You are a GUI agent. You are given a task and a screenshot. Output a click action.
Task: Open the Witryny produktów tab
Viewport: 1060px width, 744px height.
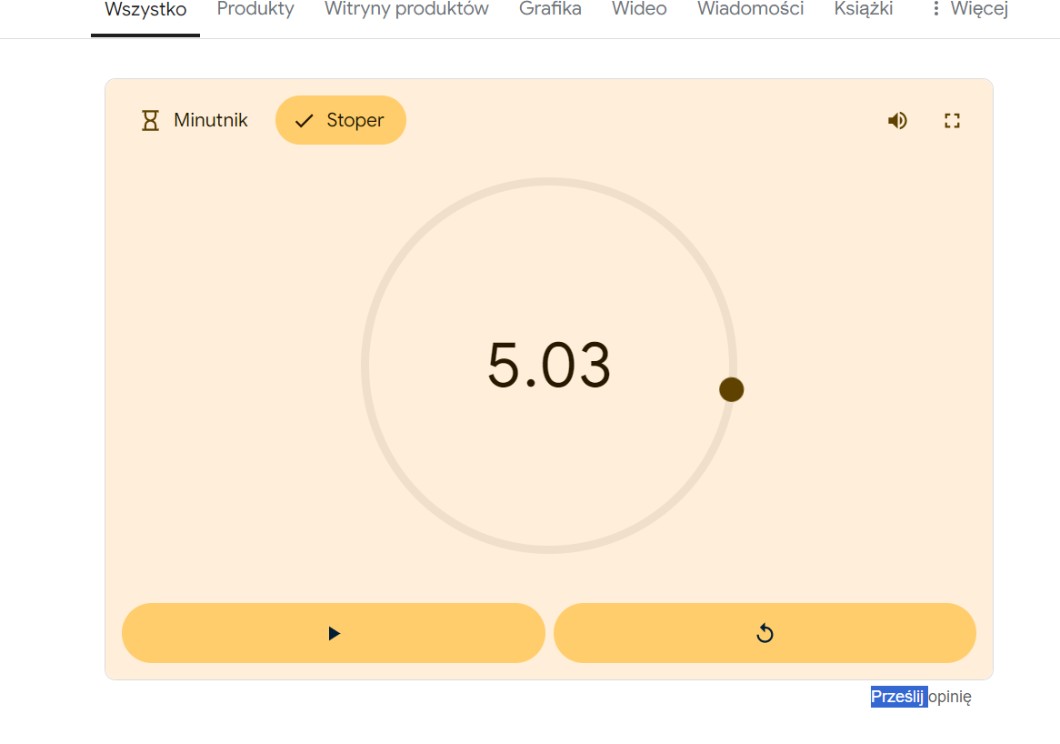pyautogui.click(x=406, y=10)
